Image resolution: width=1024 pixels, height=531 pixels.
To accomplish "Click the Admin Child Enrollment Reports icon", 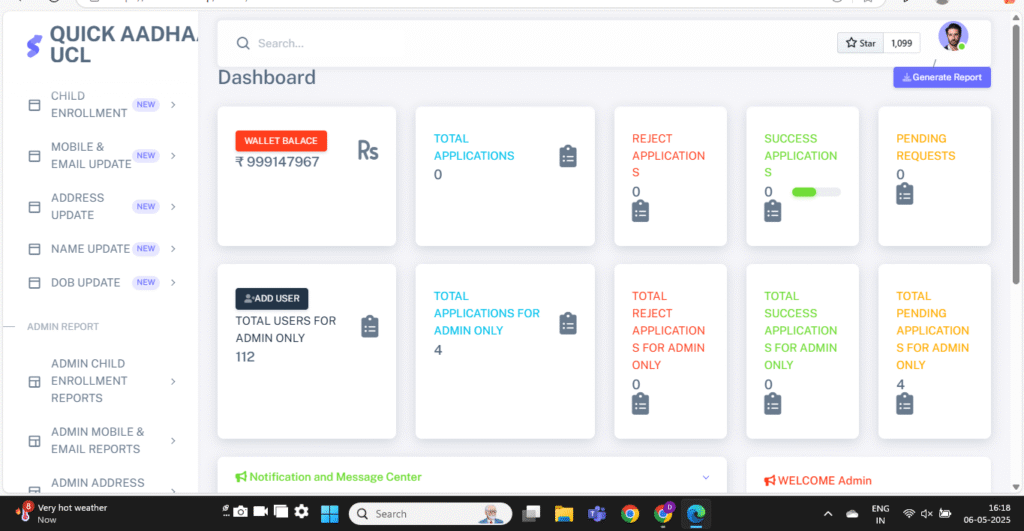I will tap(35, 381).
